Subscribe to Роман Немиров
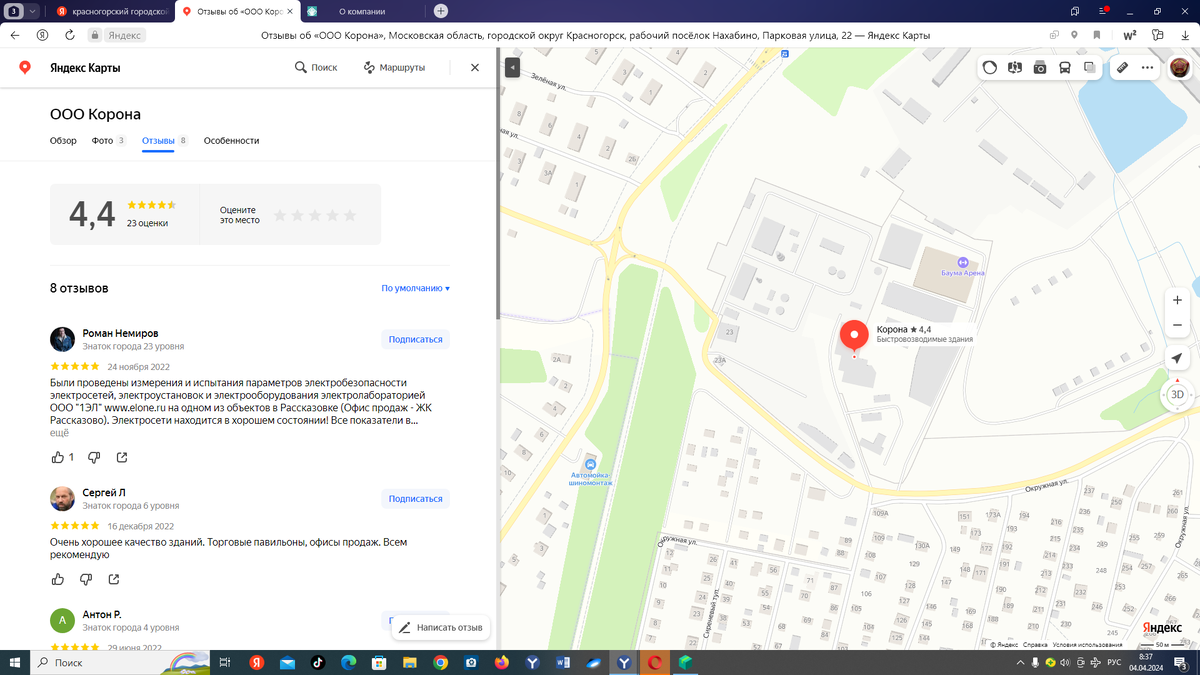This screenshot has height=675, width=1200. (x=415, y=339)
